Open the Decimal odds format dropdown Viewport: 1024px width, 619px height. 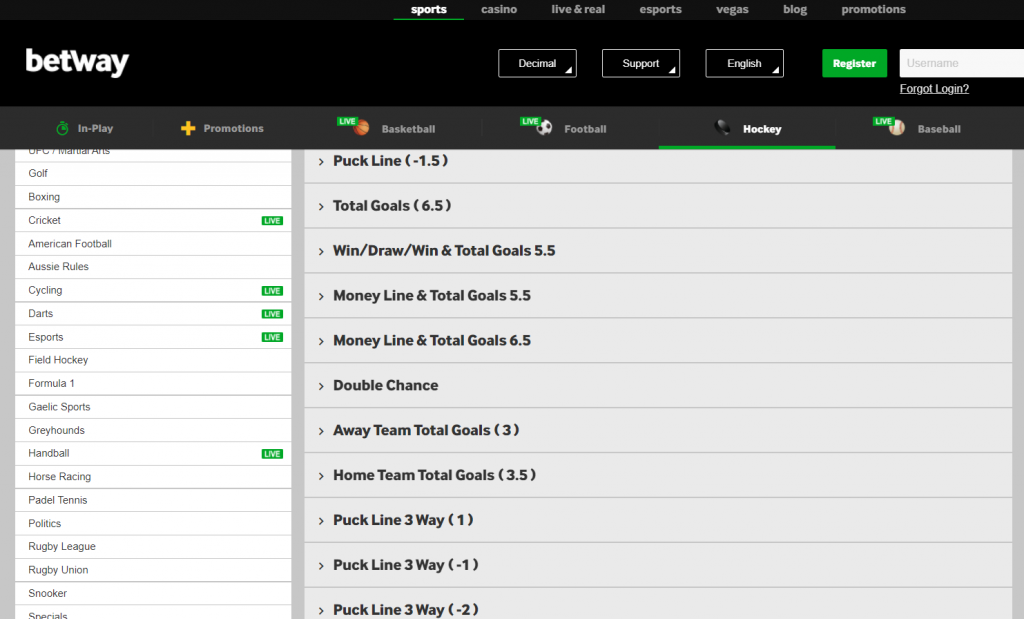[537, 63]
